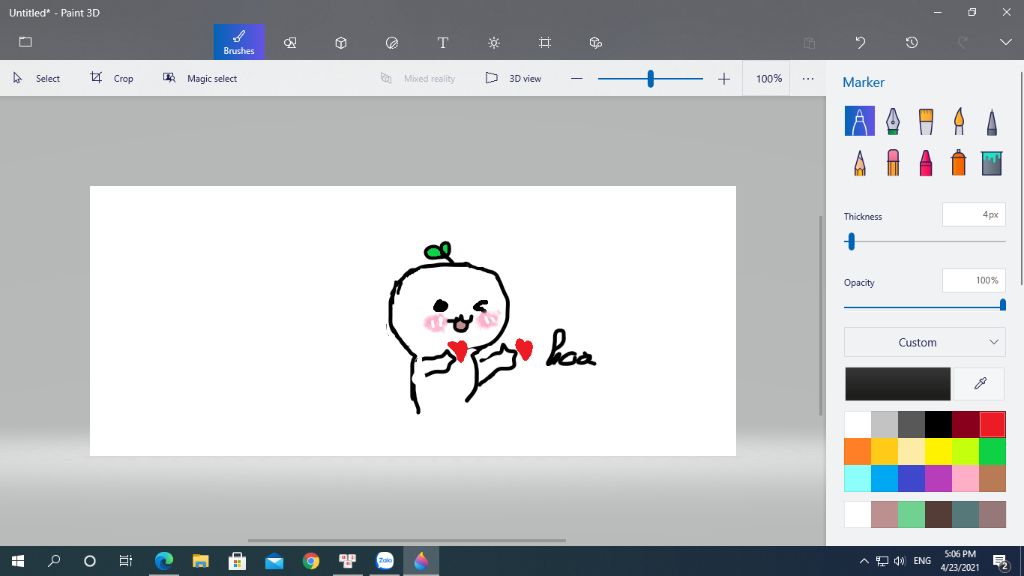
Task: Pick the dark red color swatch
Action: point(965,425)
